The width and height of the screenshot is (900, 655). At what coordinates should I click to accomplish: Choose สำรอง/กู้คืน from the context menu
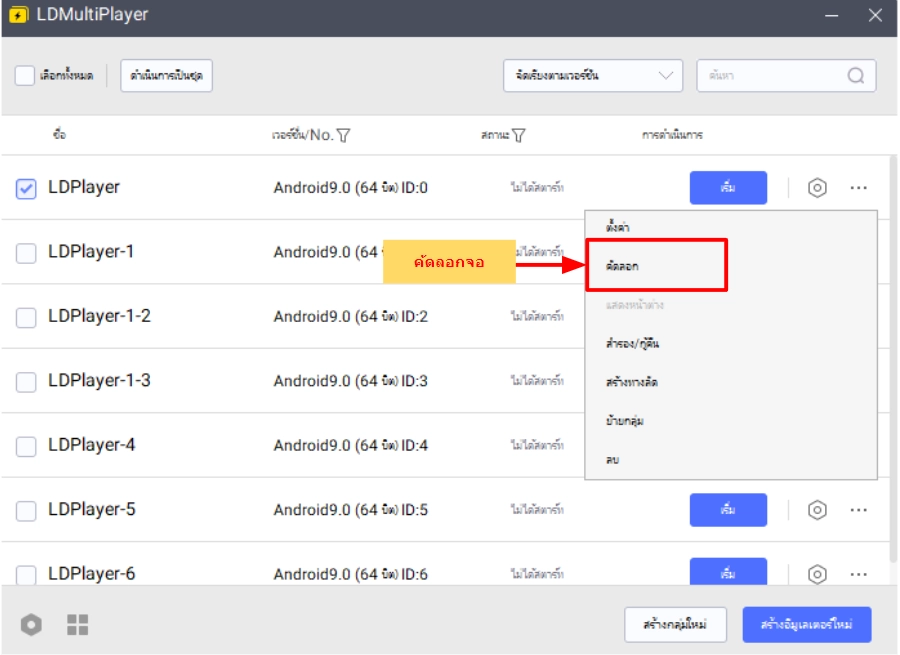click(632, 343)
